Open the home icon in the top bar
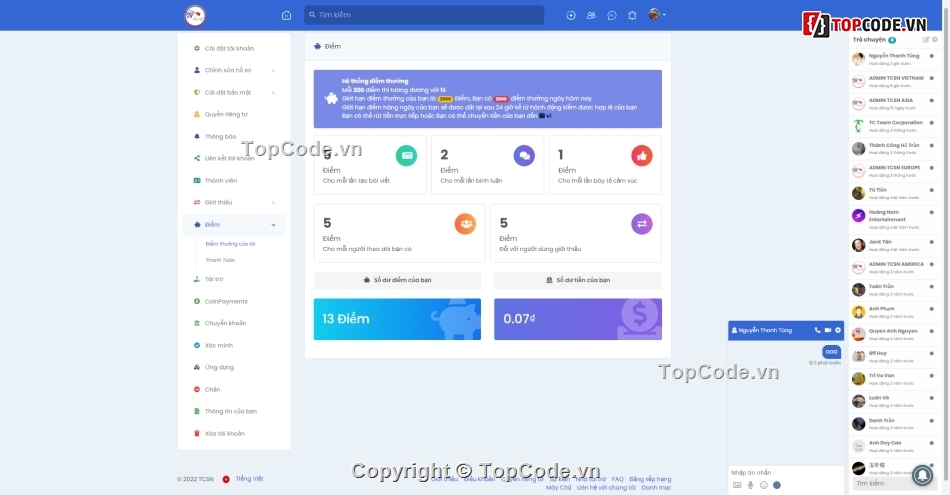Screen dimensions: 950x495 click(x=287, y=15)
